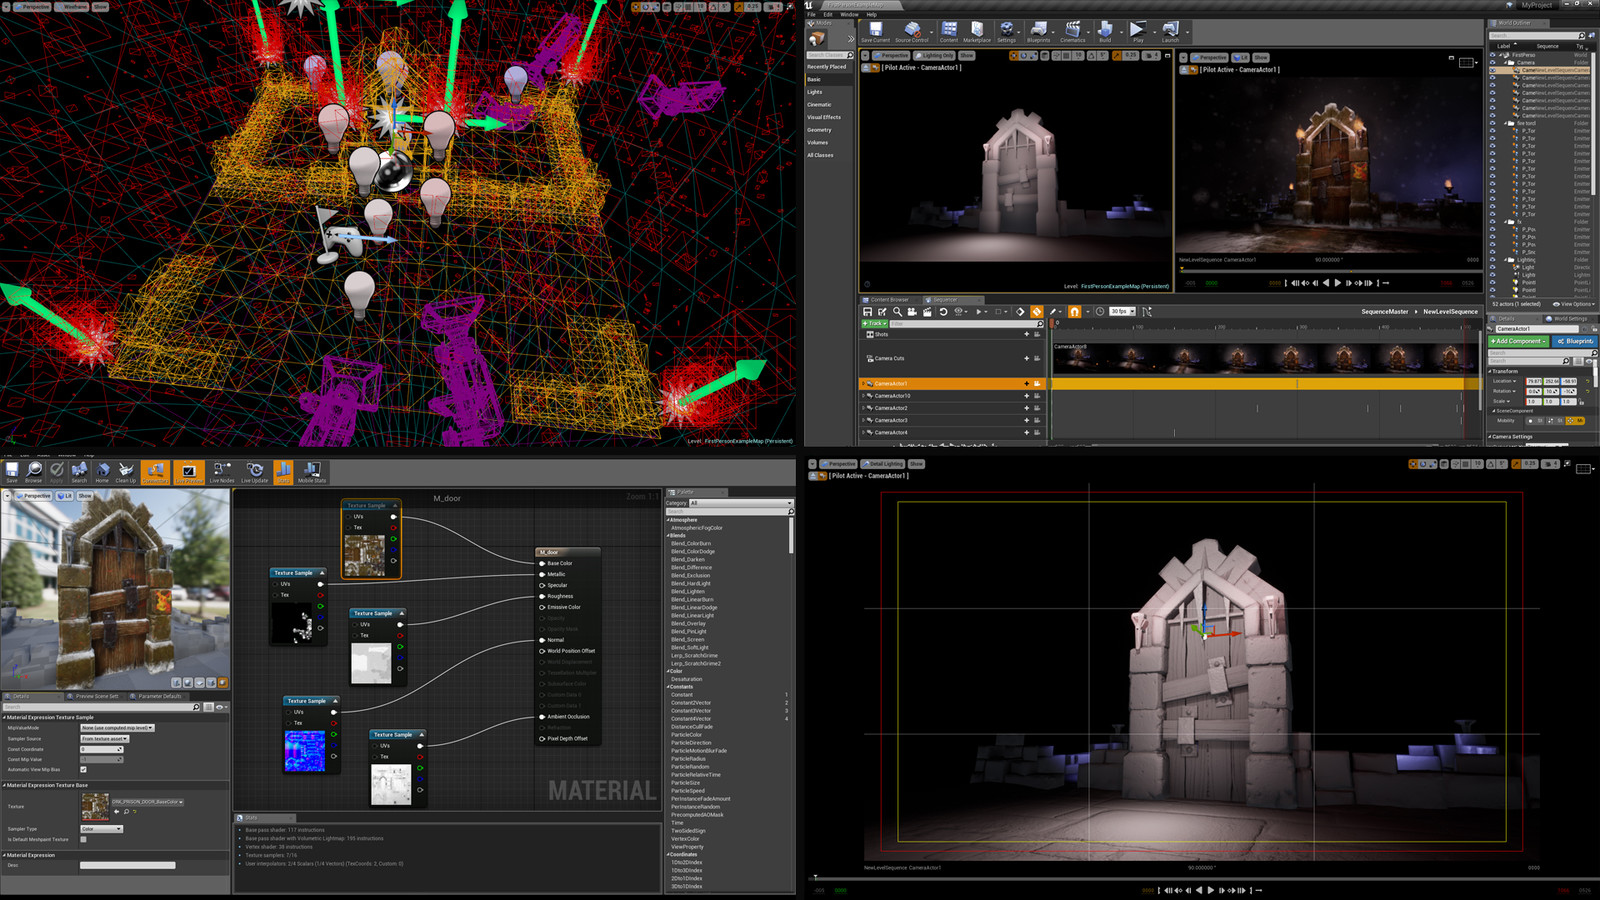Select Visual Effects category in Modes panel
1600x900 pixels.
point(824,117)
